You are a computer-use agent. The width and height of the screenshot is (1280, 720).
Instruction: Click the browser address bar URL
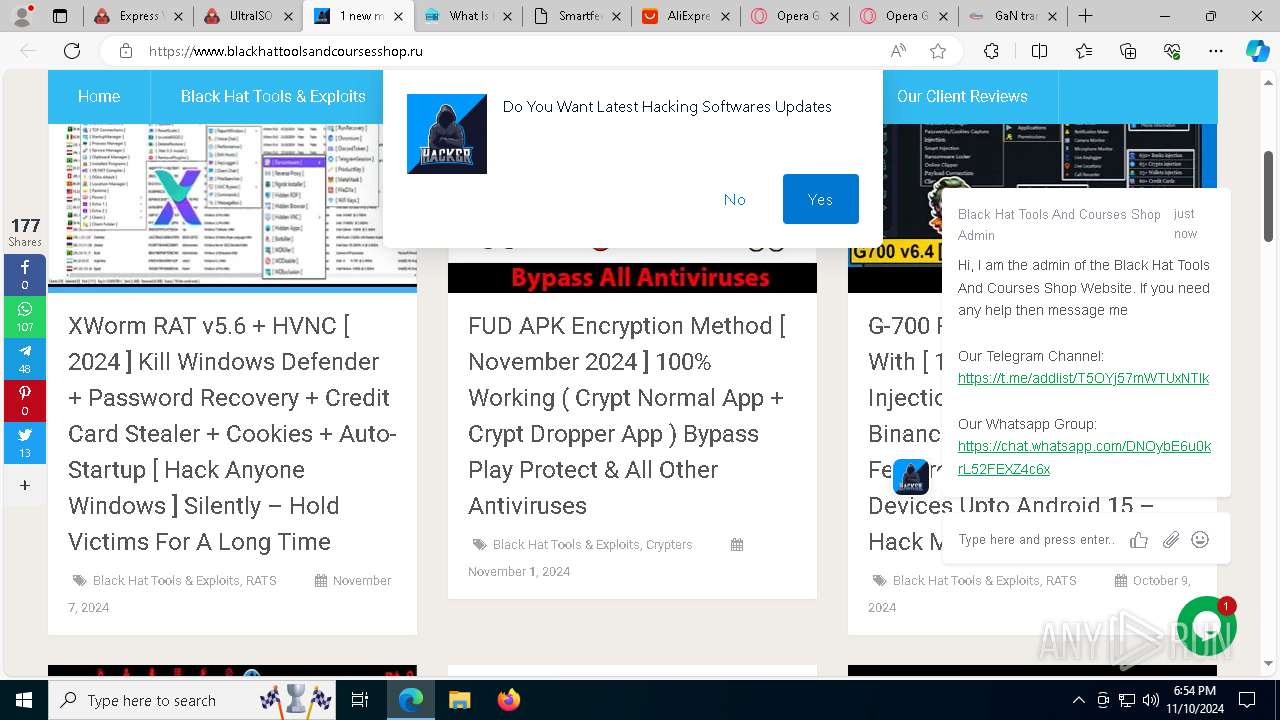pyautogui.click(x=286, y=51)
